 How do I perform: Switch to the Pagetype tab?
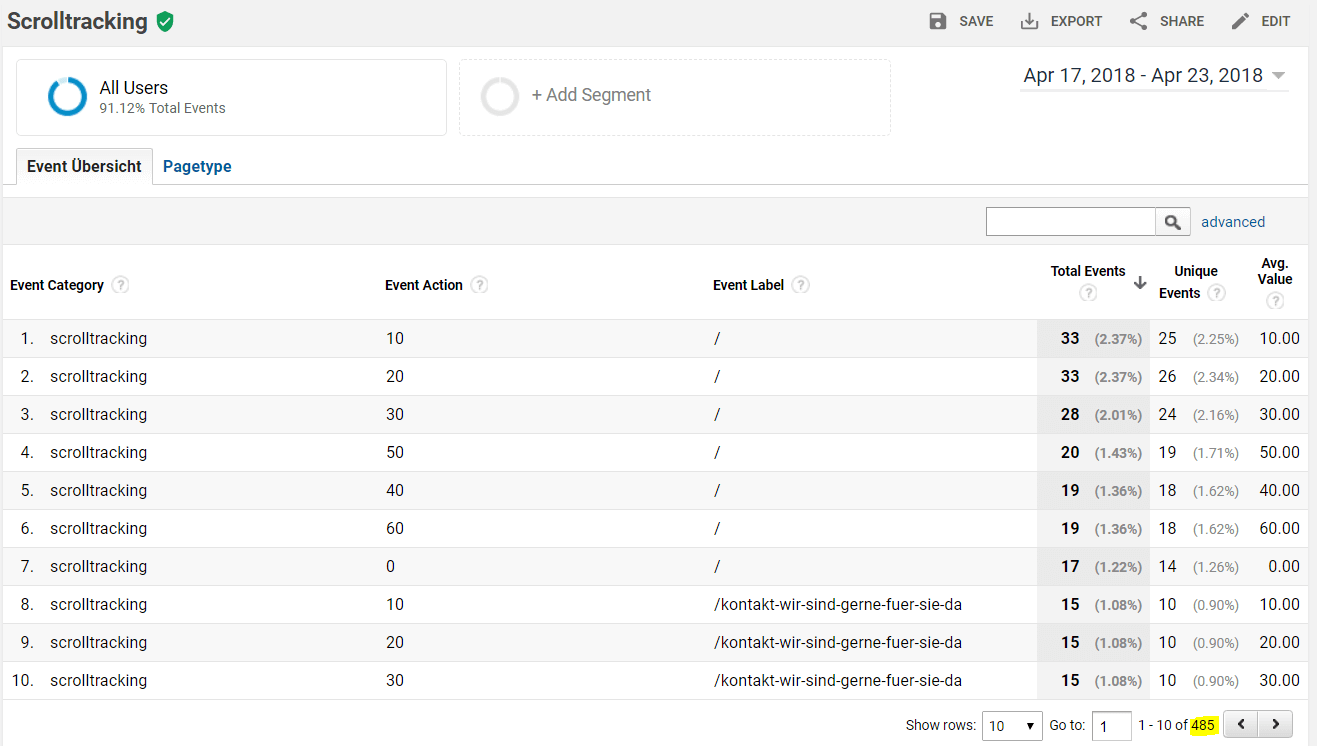tap(197, 167)
